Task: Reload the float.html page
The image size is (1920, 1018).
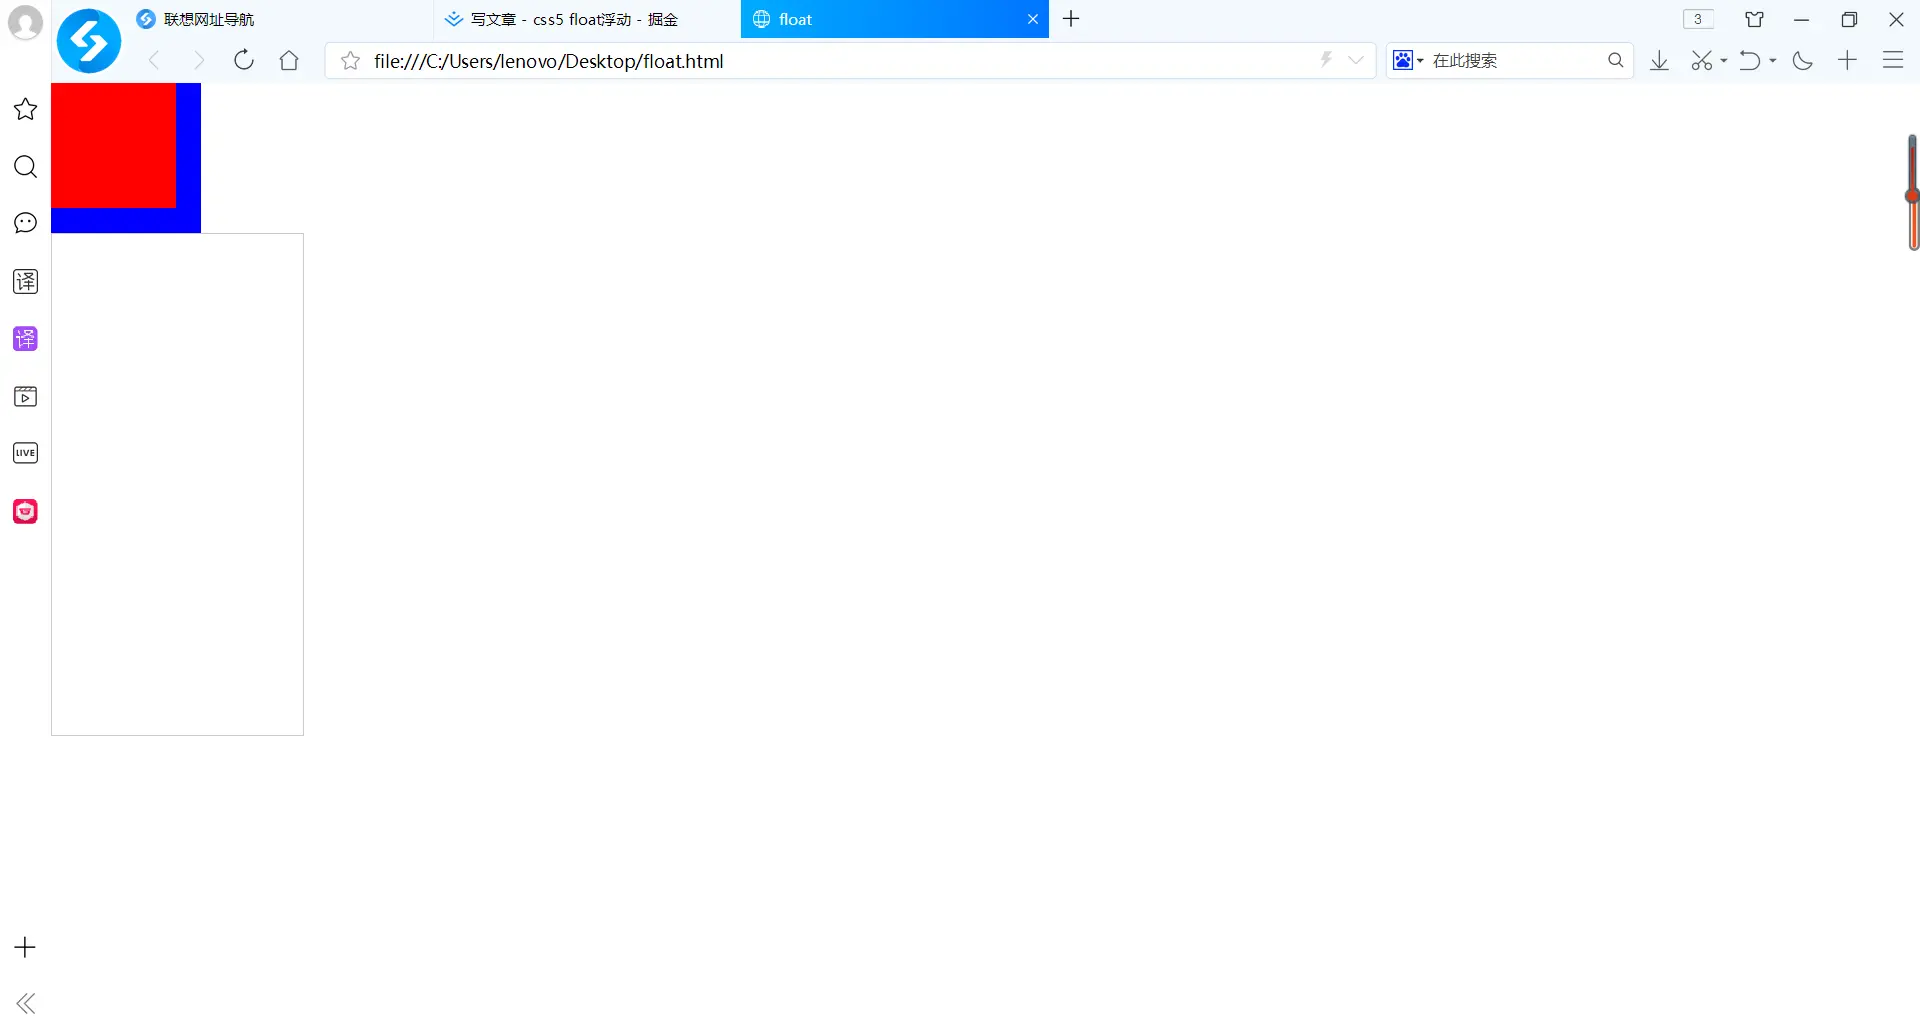Action: [243, 60]
